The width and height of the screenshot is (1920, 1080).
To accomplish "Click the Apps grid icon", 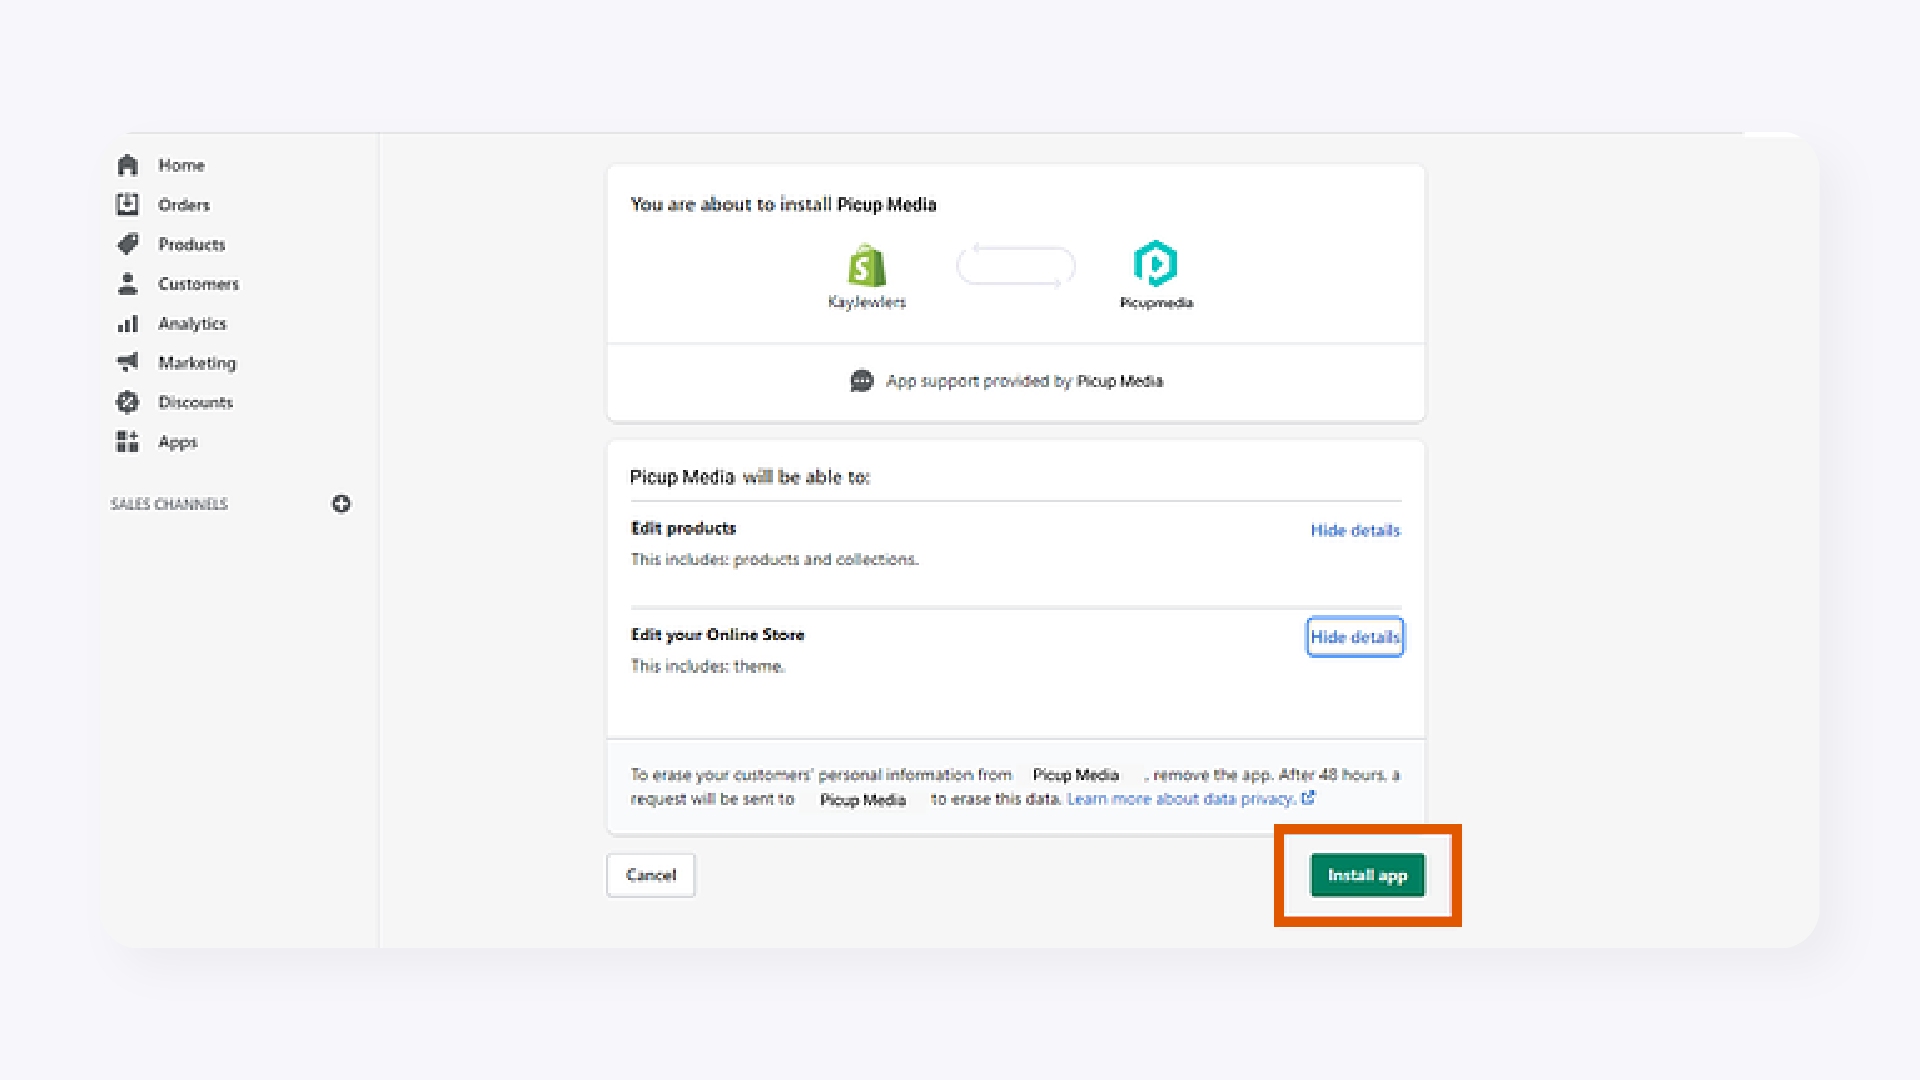I will 127,441.
